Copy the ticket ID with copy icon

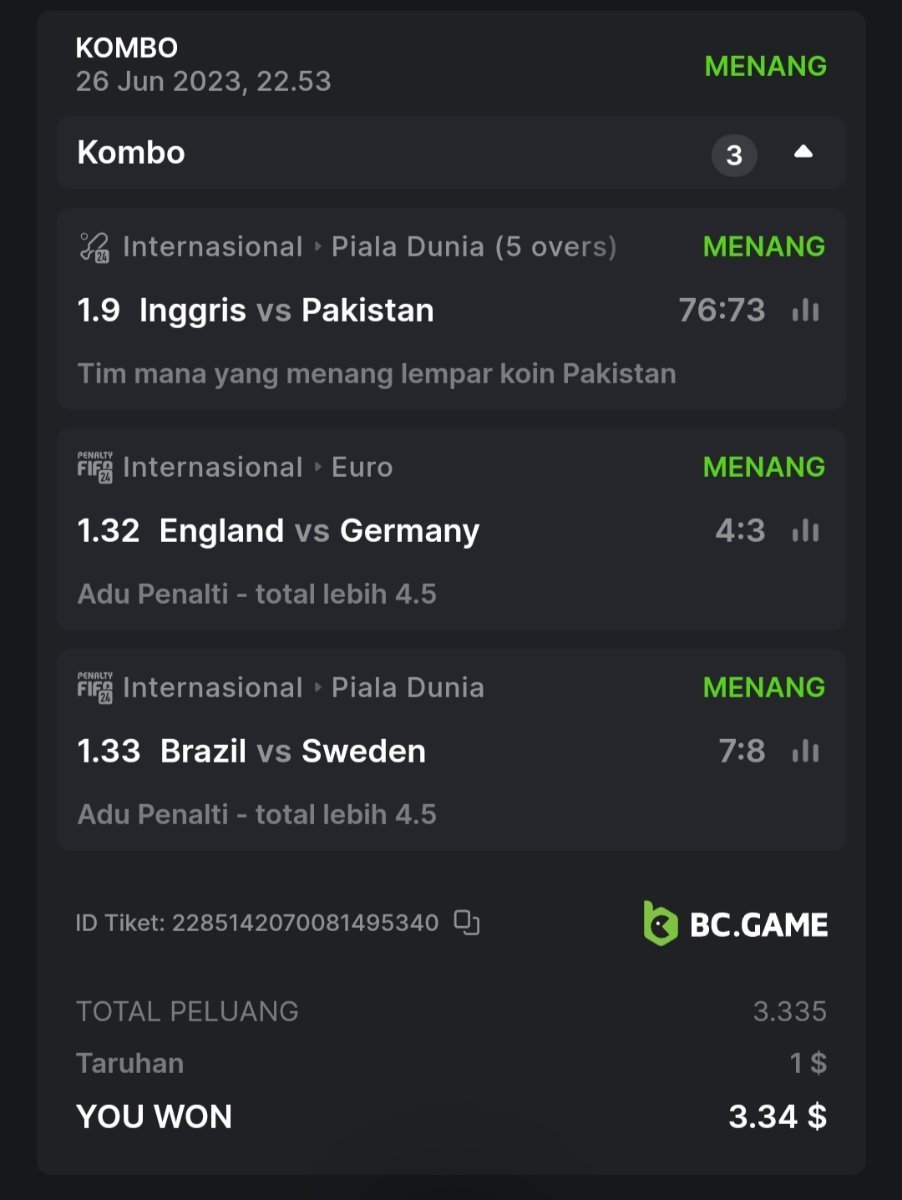[467, 922]
